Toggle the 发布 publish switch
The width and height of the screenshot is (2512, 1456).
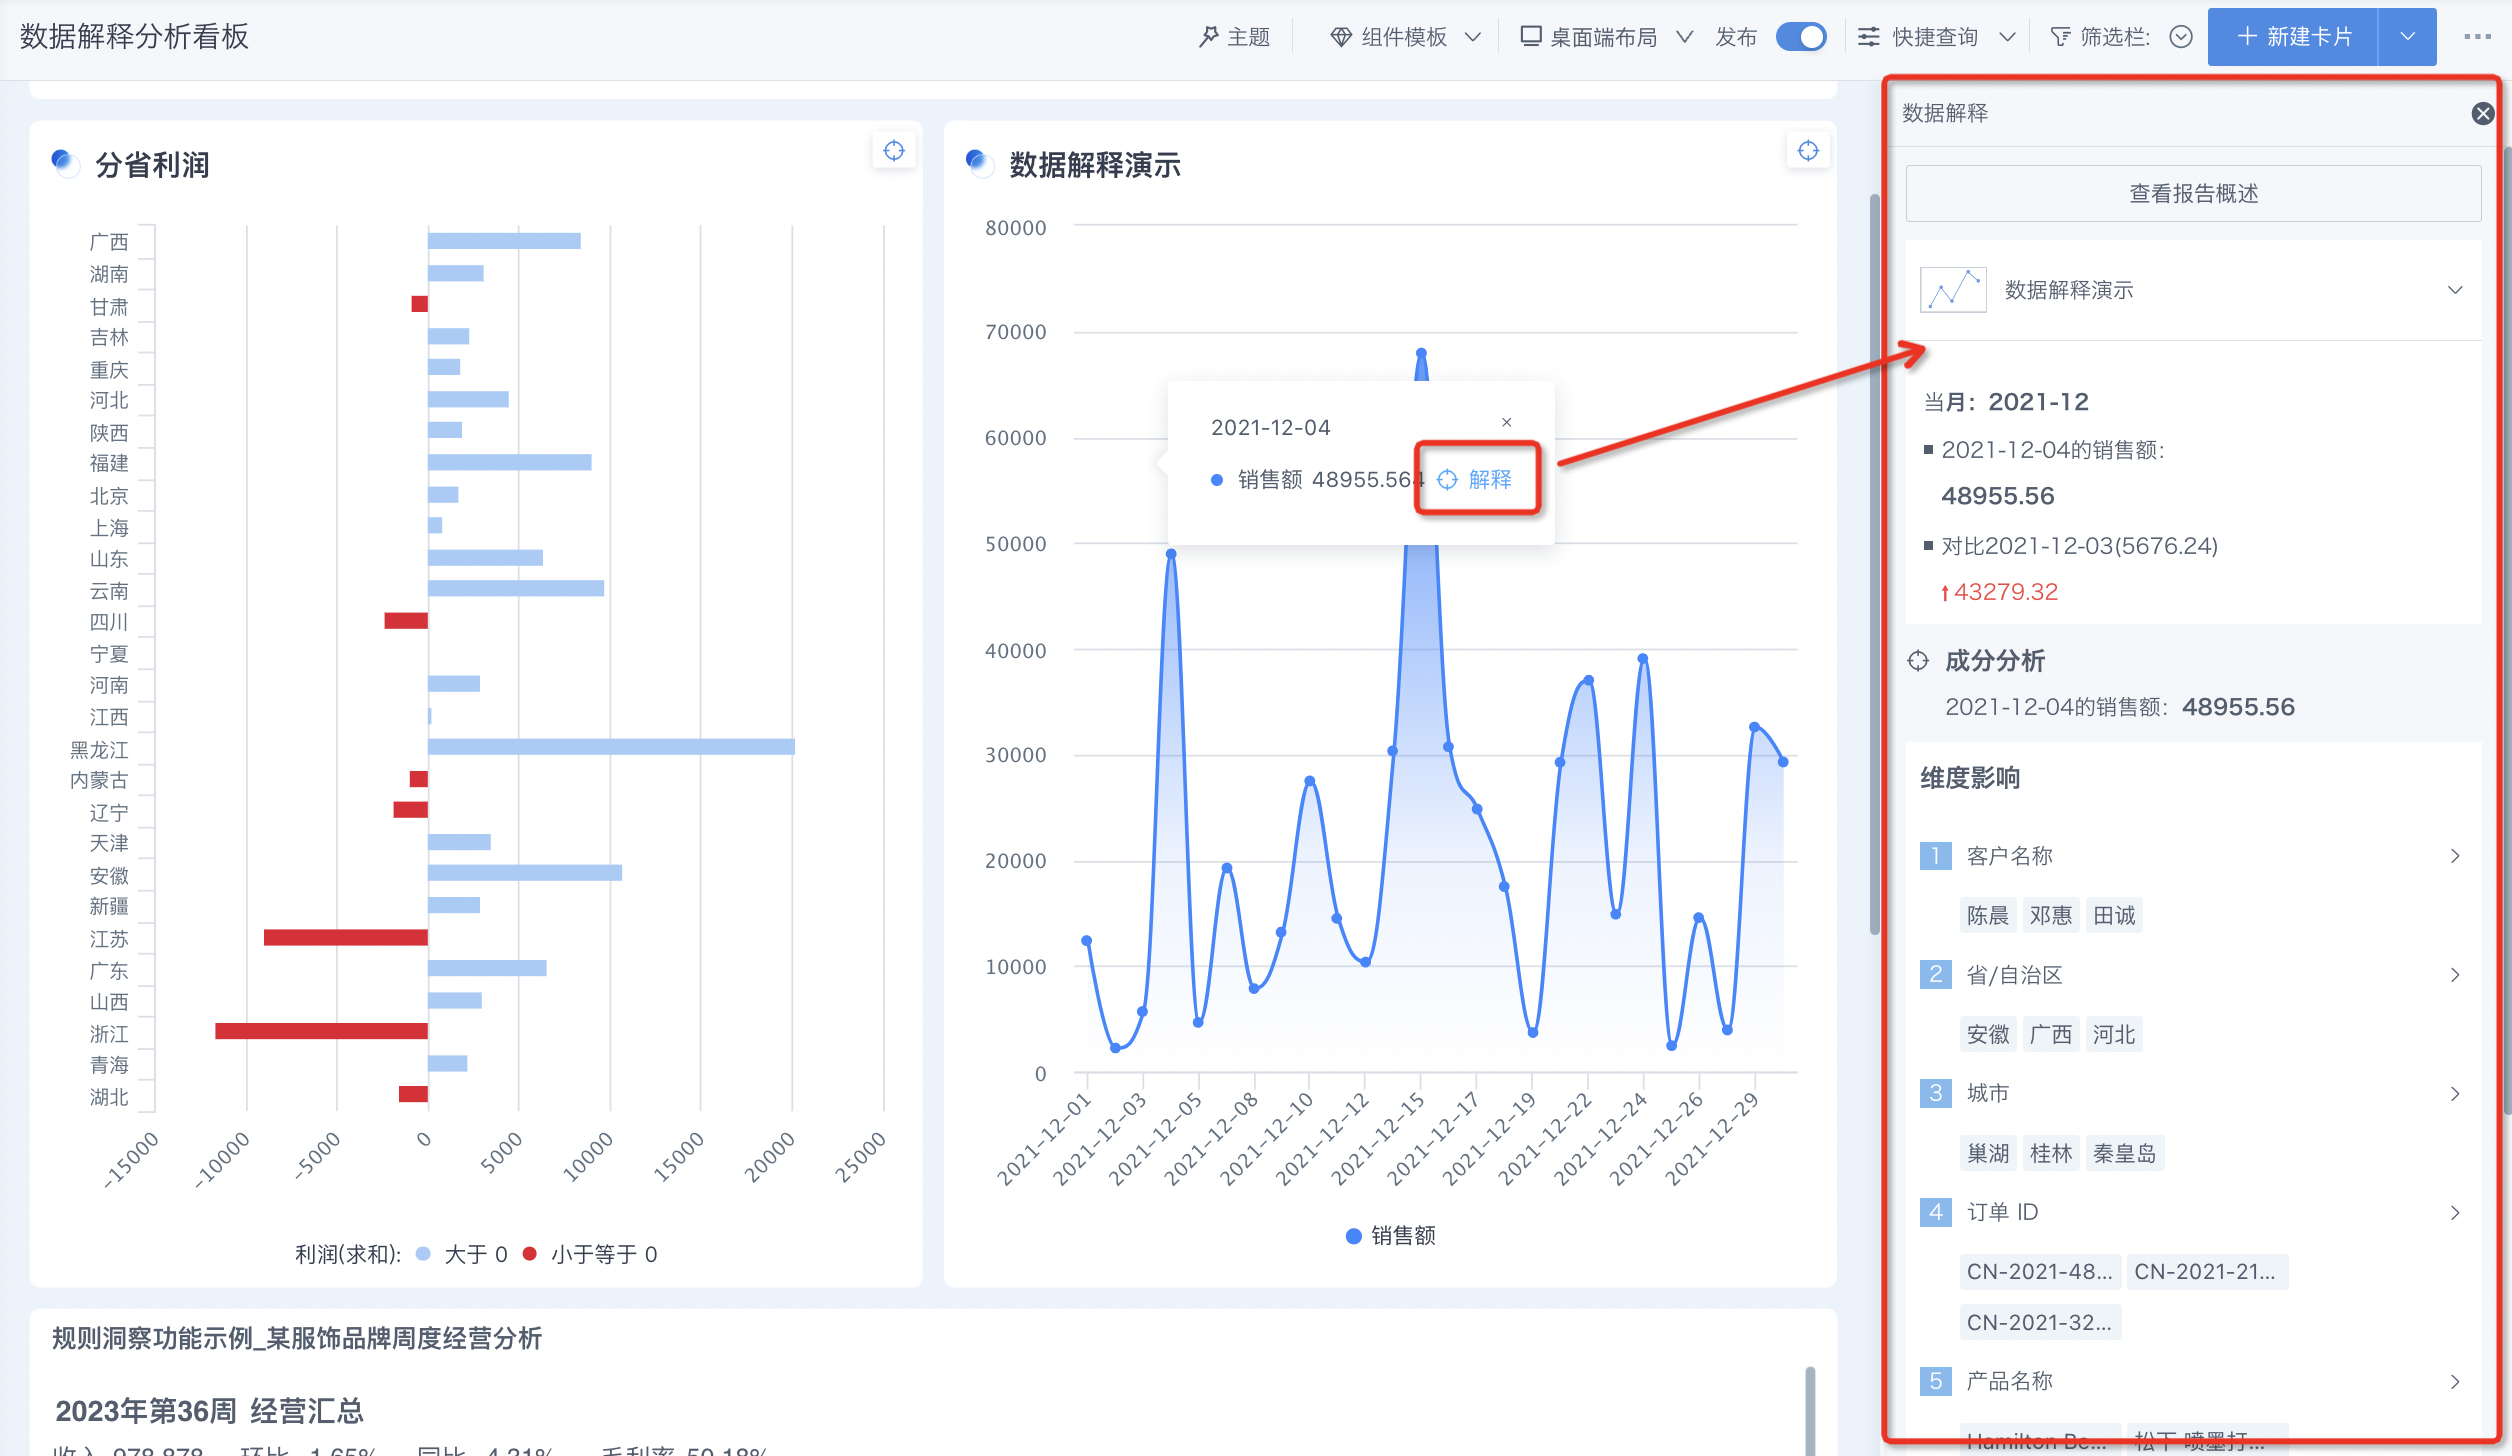(1800, 37)
